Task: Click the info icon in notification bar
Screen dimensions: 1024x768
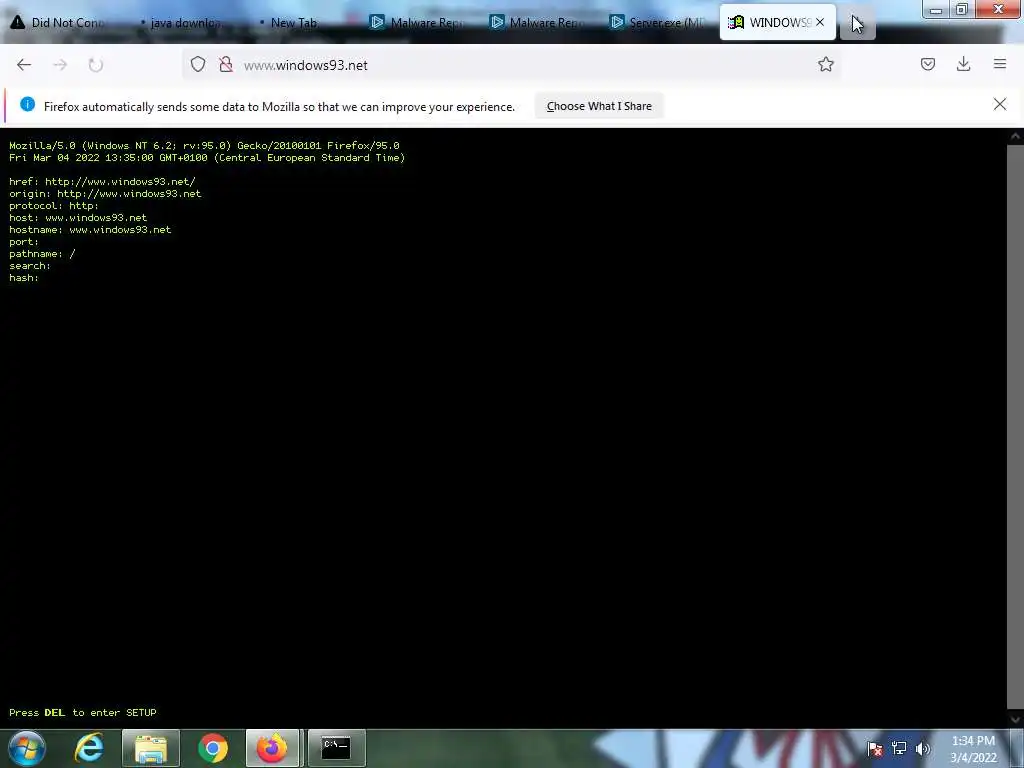Action: coord(27,104)
